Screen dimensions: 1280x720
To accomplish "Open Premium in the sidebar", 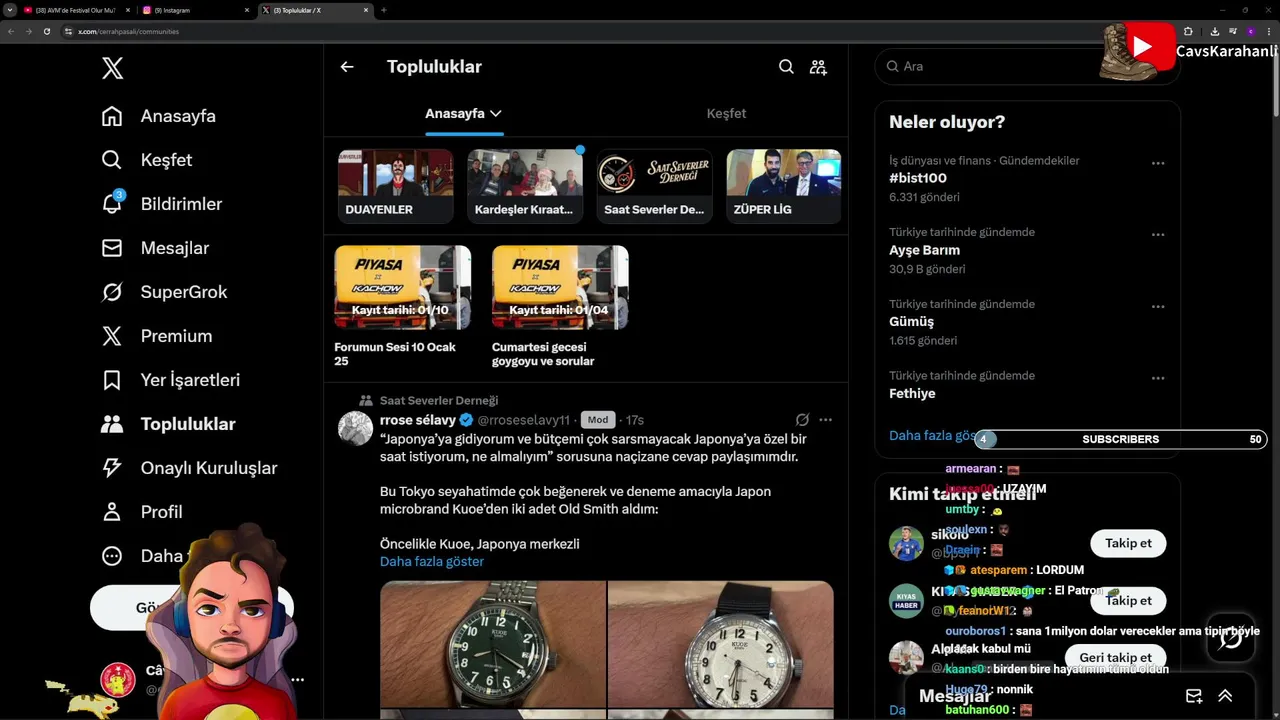I will (157, 336).
